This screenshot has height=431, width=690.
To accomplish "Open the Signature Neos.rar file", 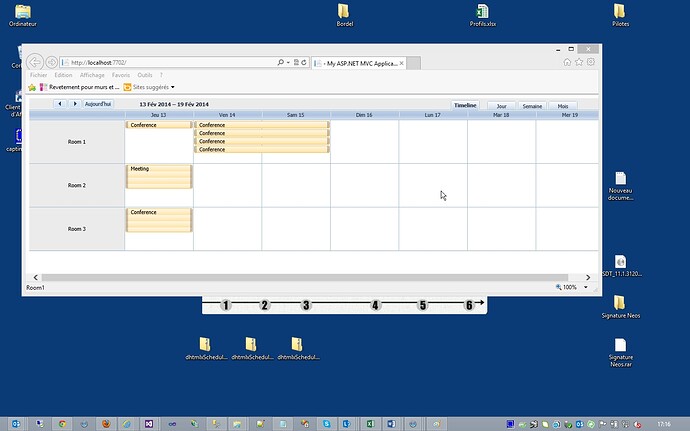I will click(620, 352).
